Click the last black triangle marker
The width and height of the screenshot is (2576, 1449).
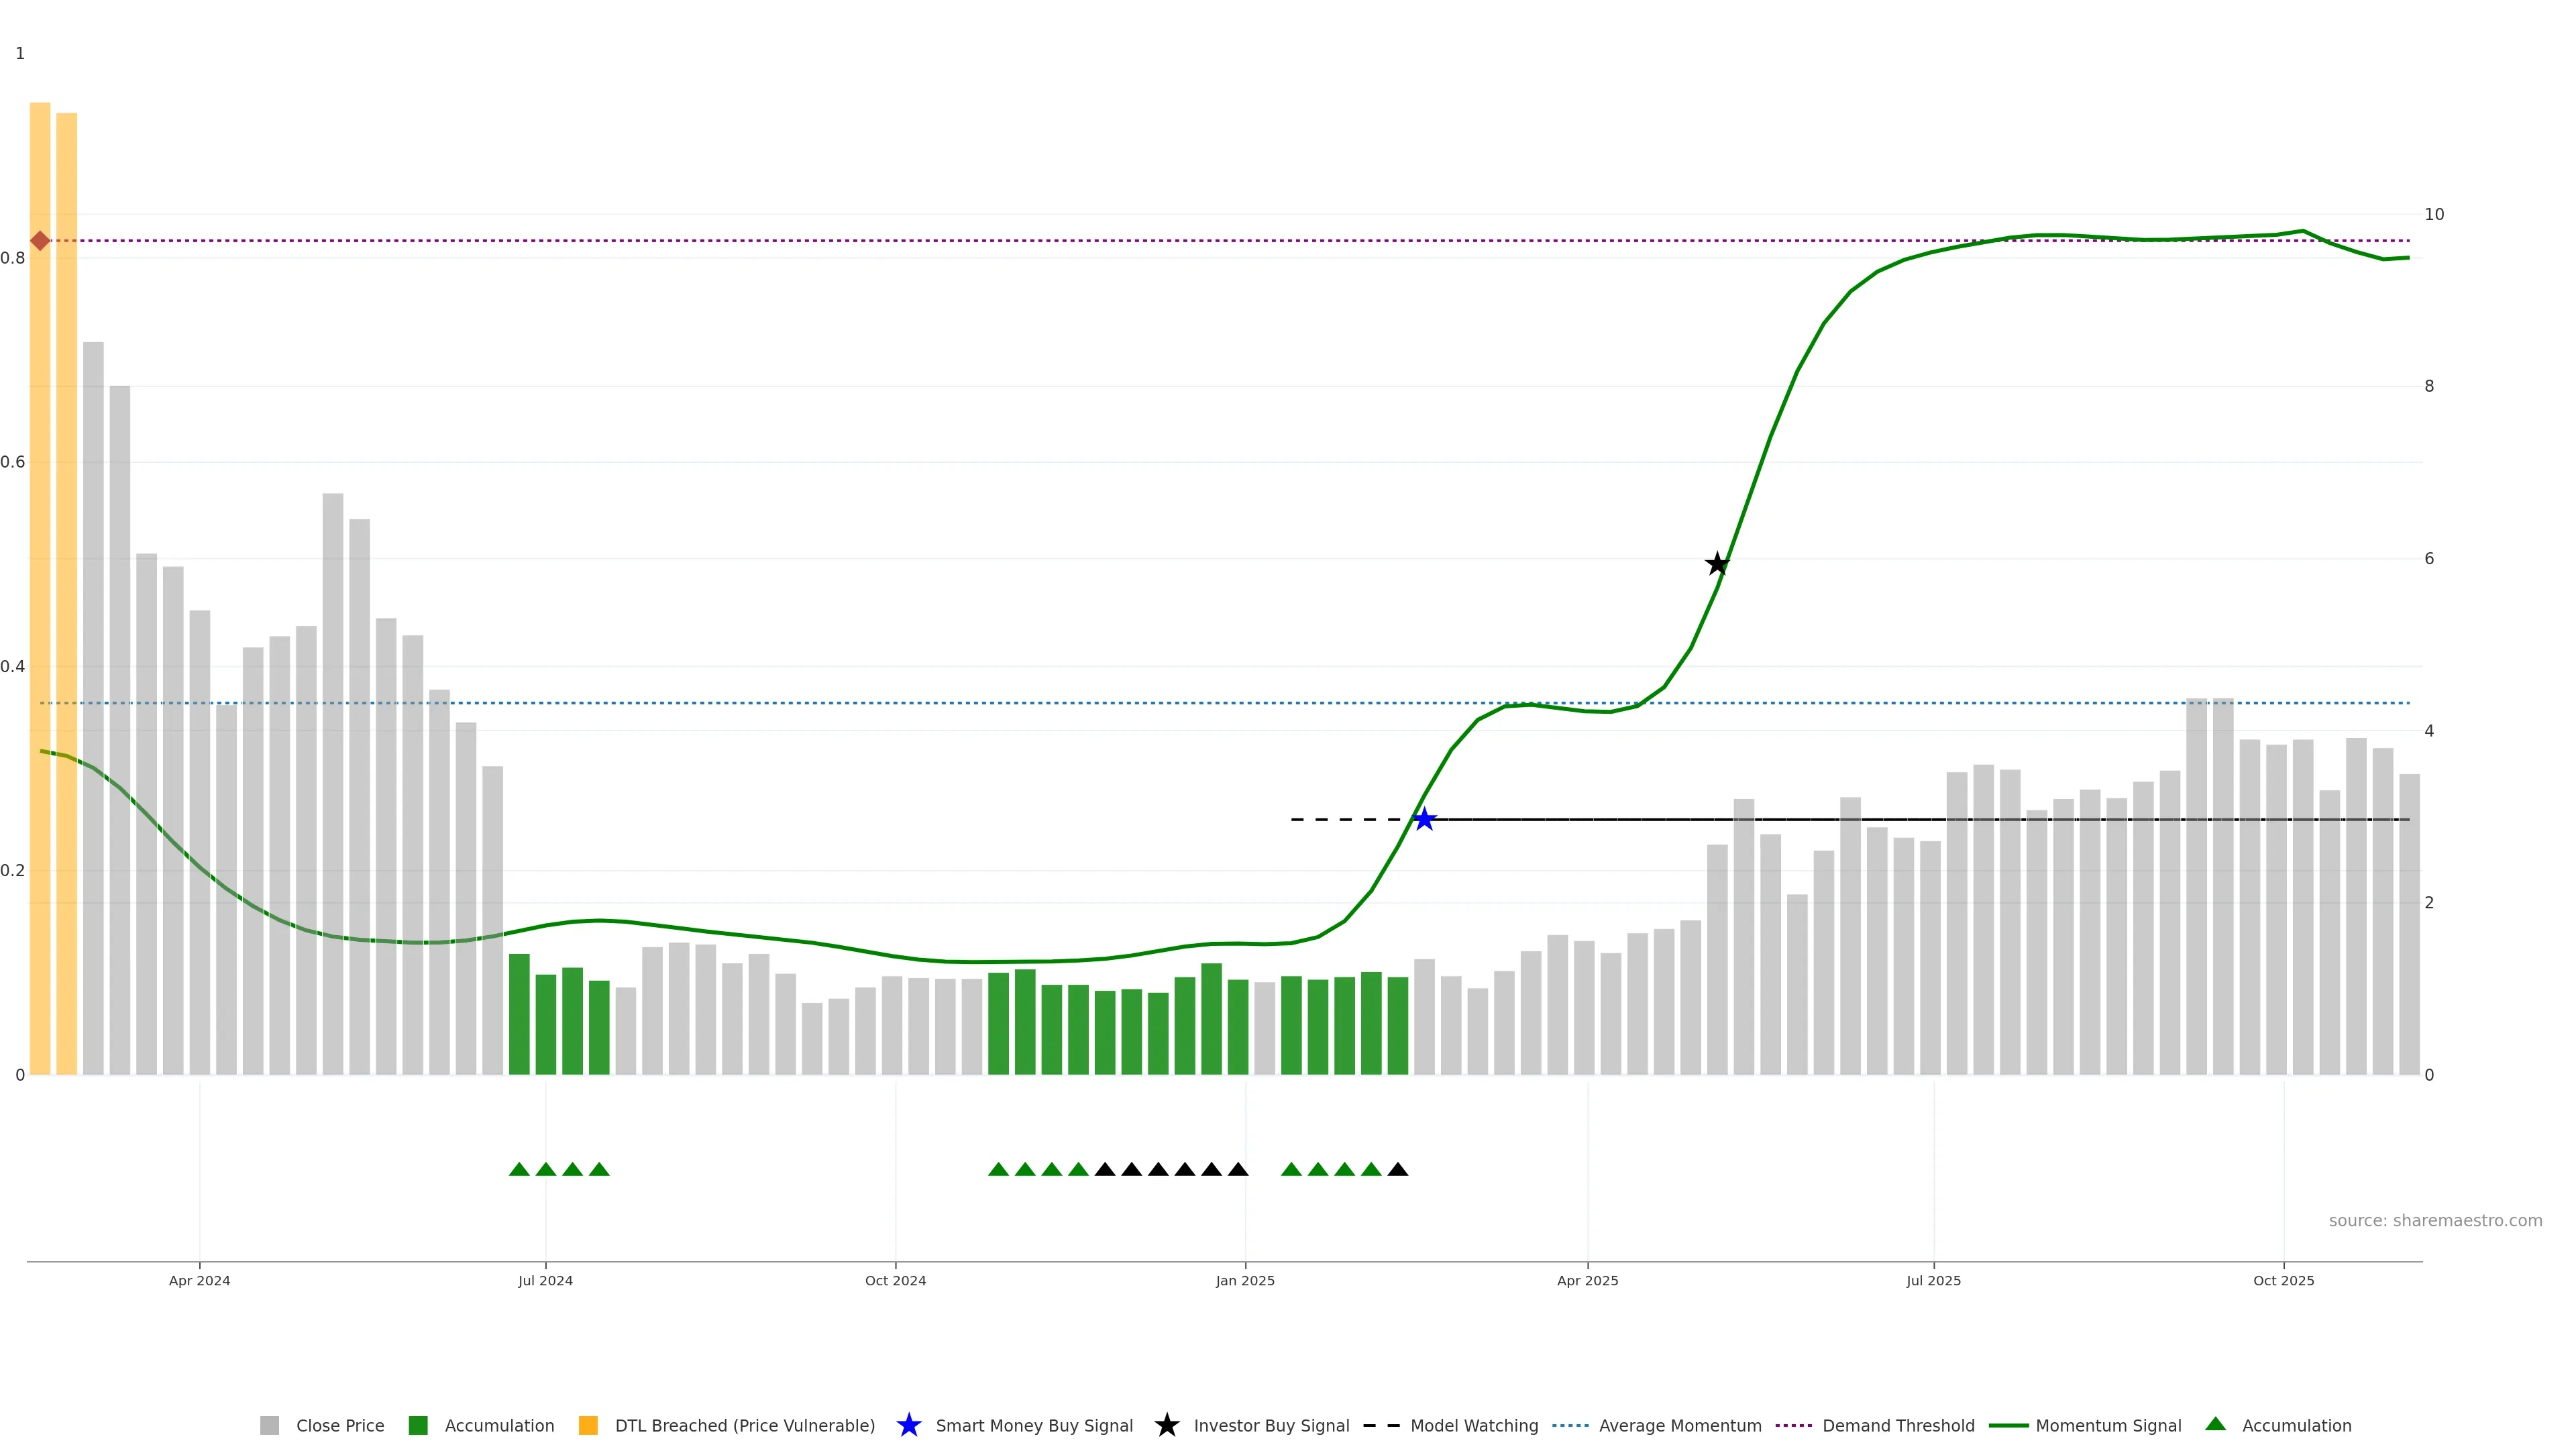click(1398, 1169)
